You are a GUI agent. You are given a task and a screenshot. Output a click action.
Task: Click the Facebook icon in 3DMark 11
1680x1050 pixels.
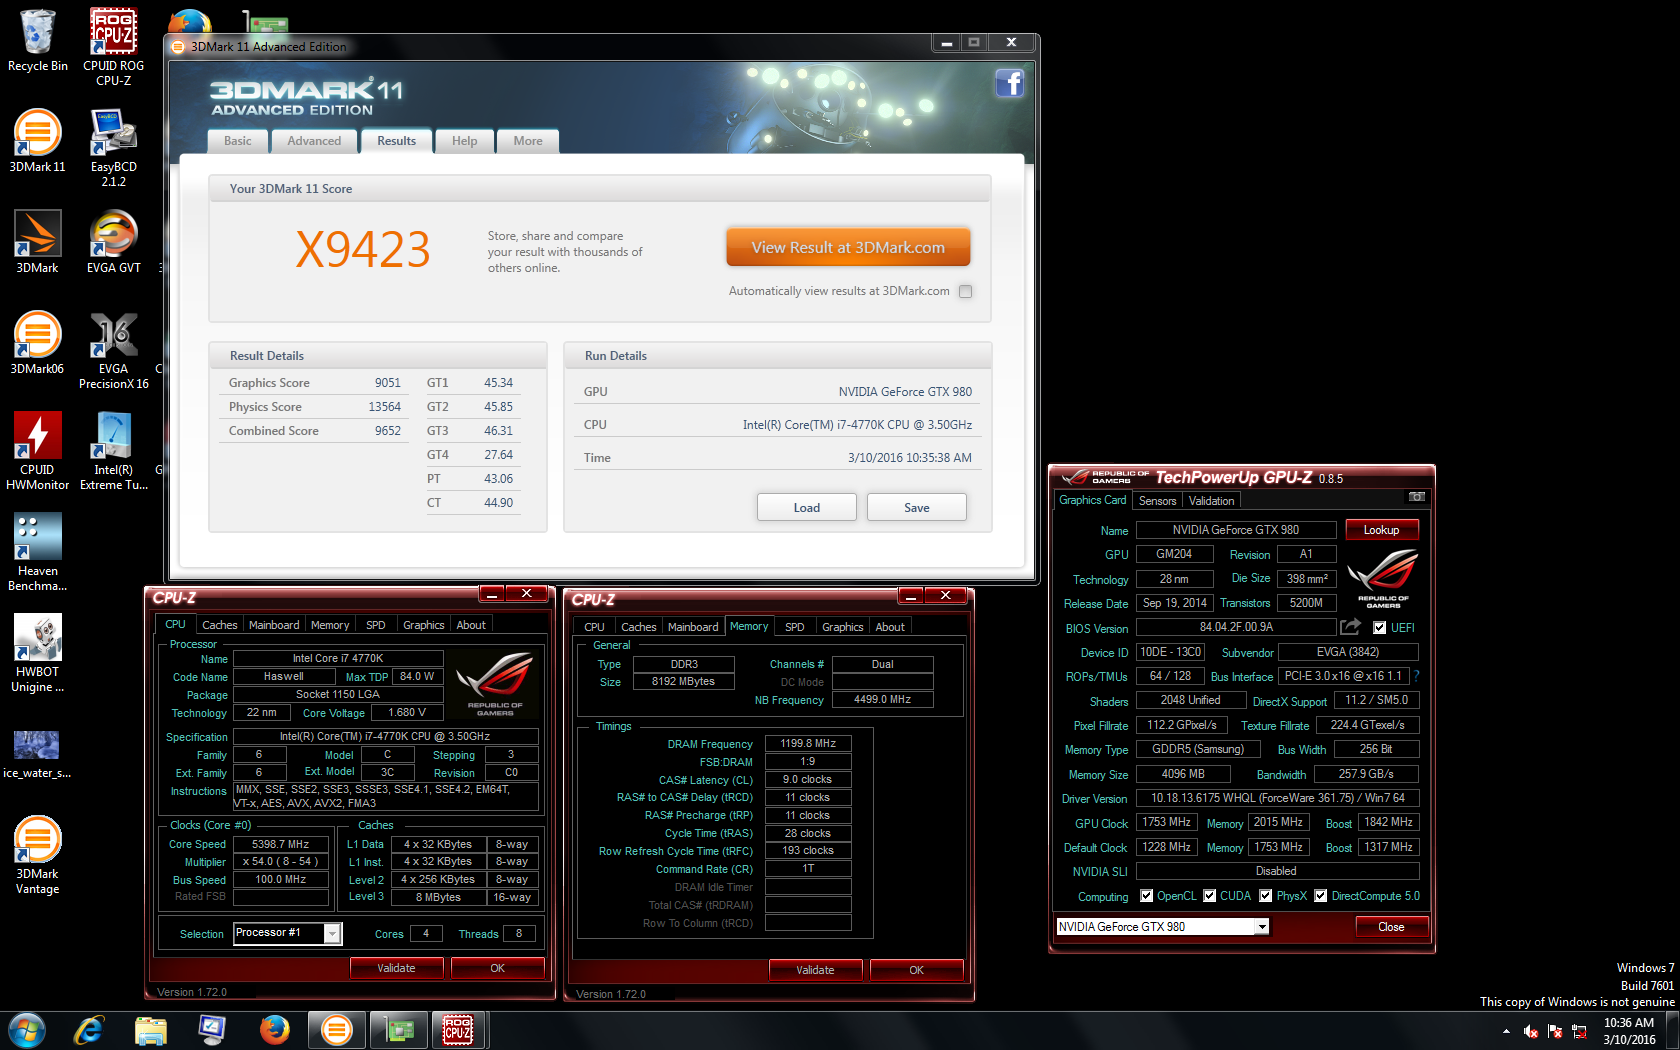pyautogui.click(x=1009, y=83)
